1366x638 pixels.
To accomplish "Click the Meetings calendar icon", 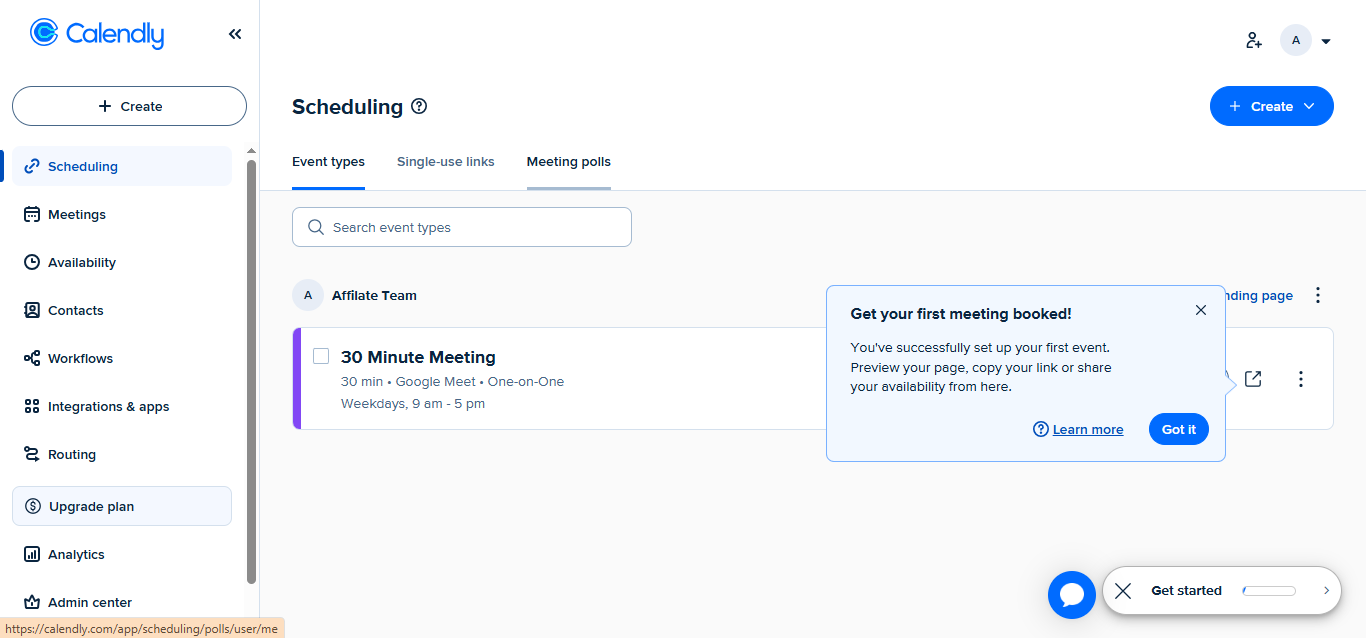I will point(32,214).
